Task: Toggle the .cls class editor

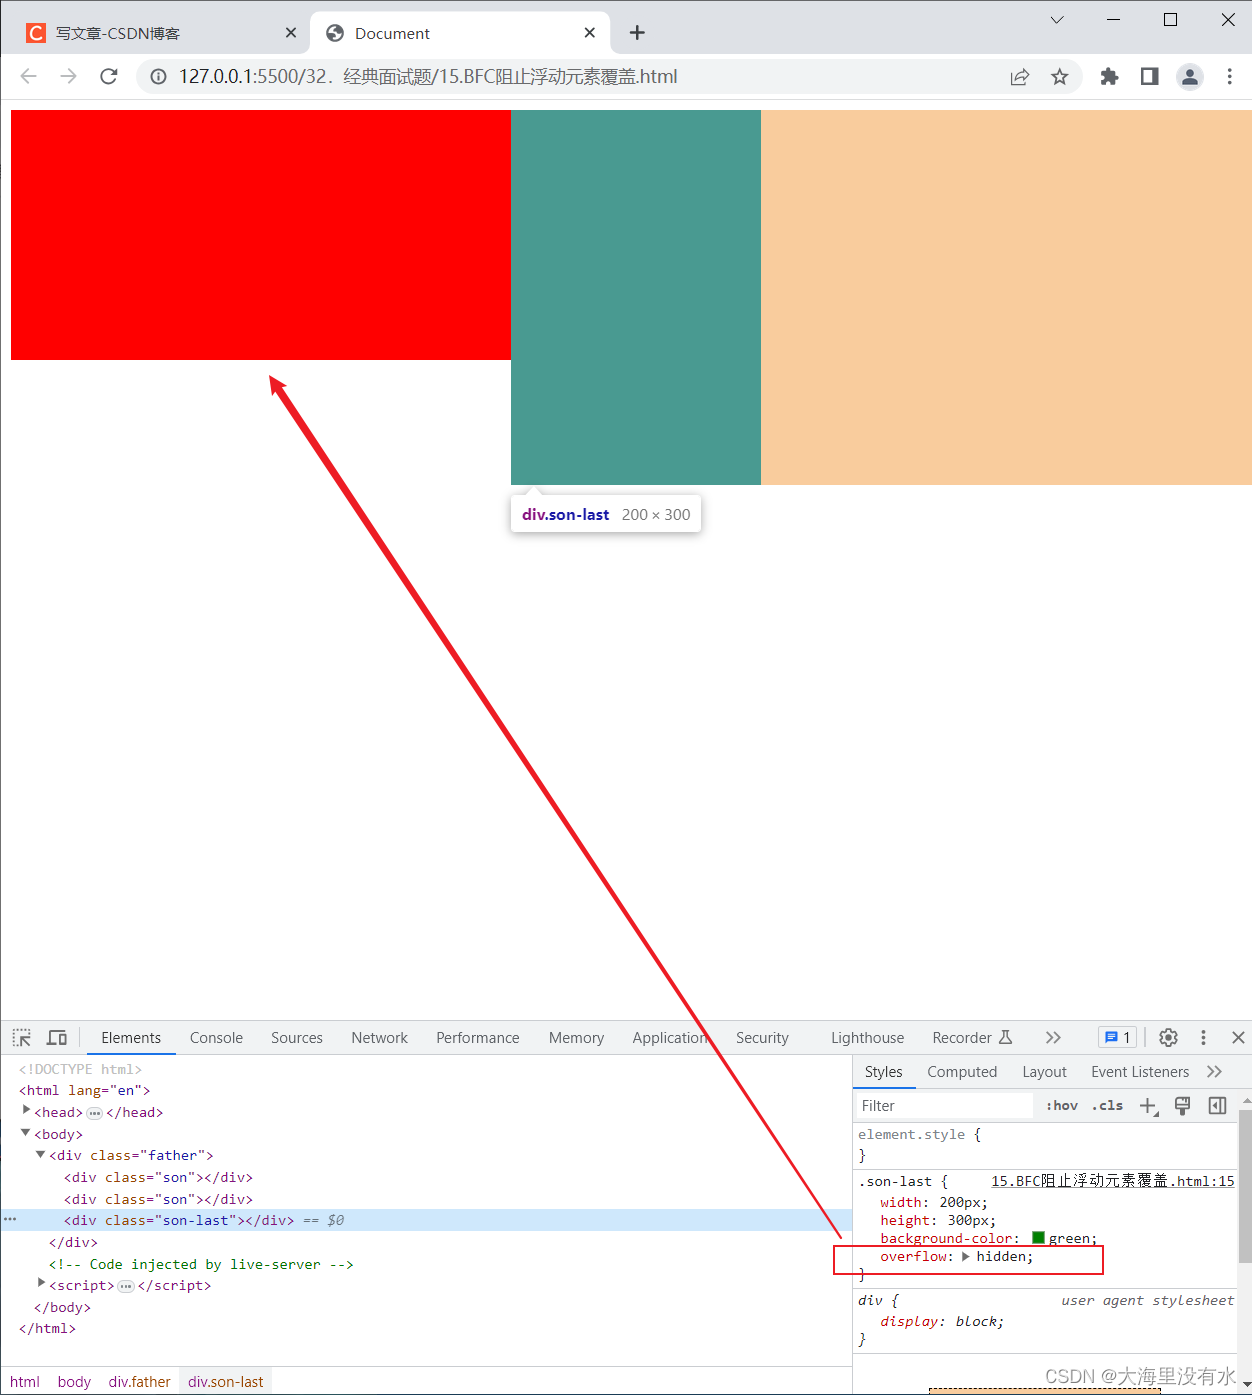Action: pos(1107,1106)
